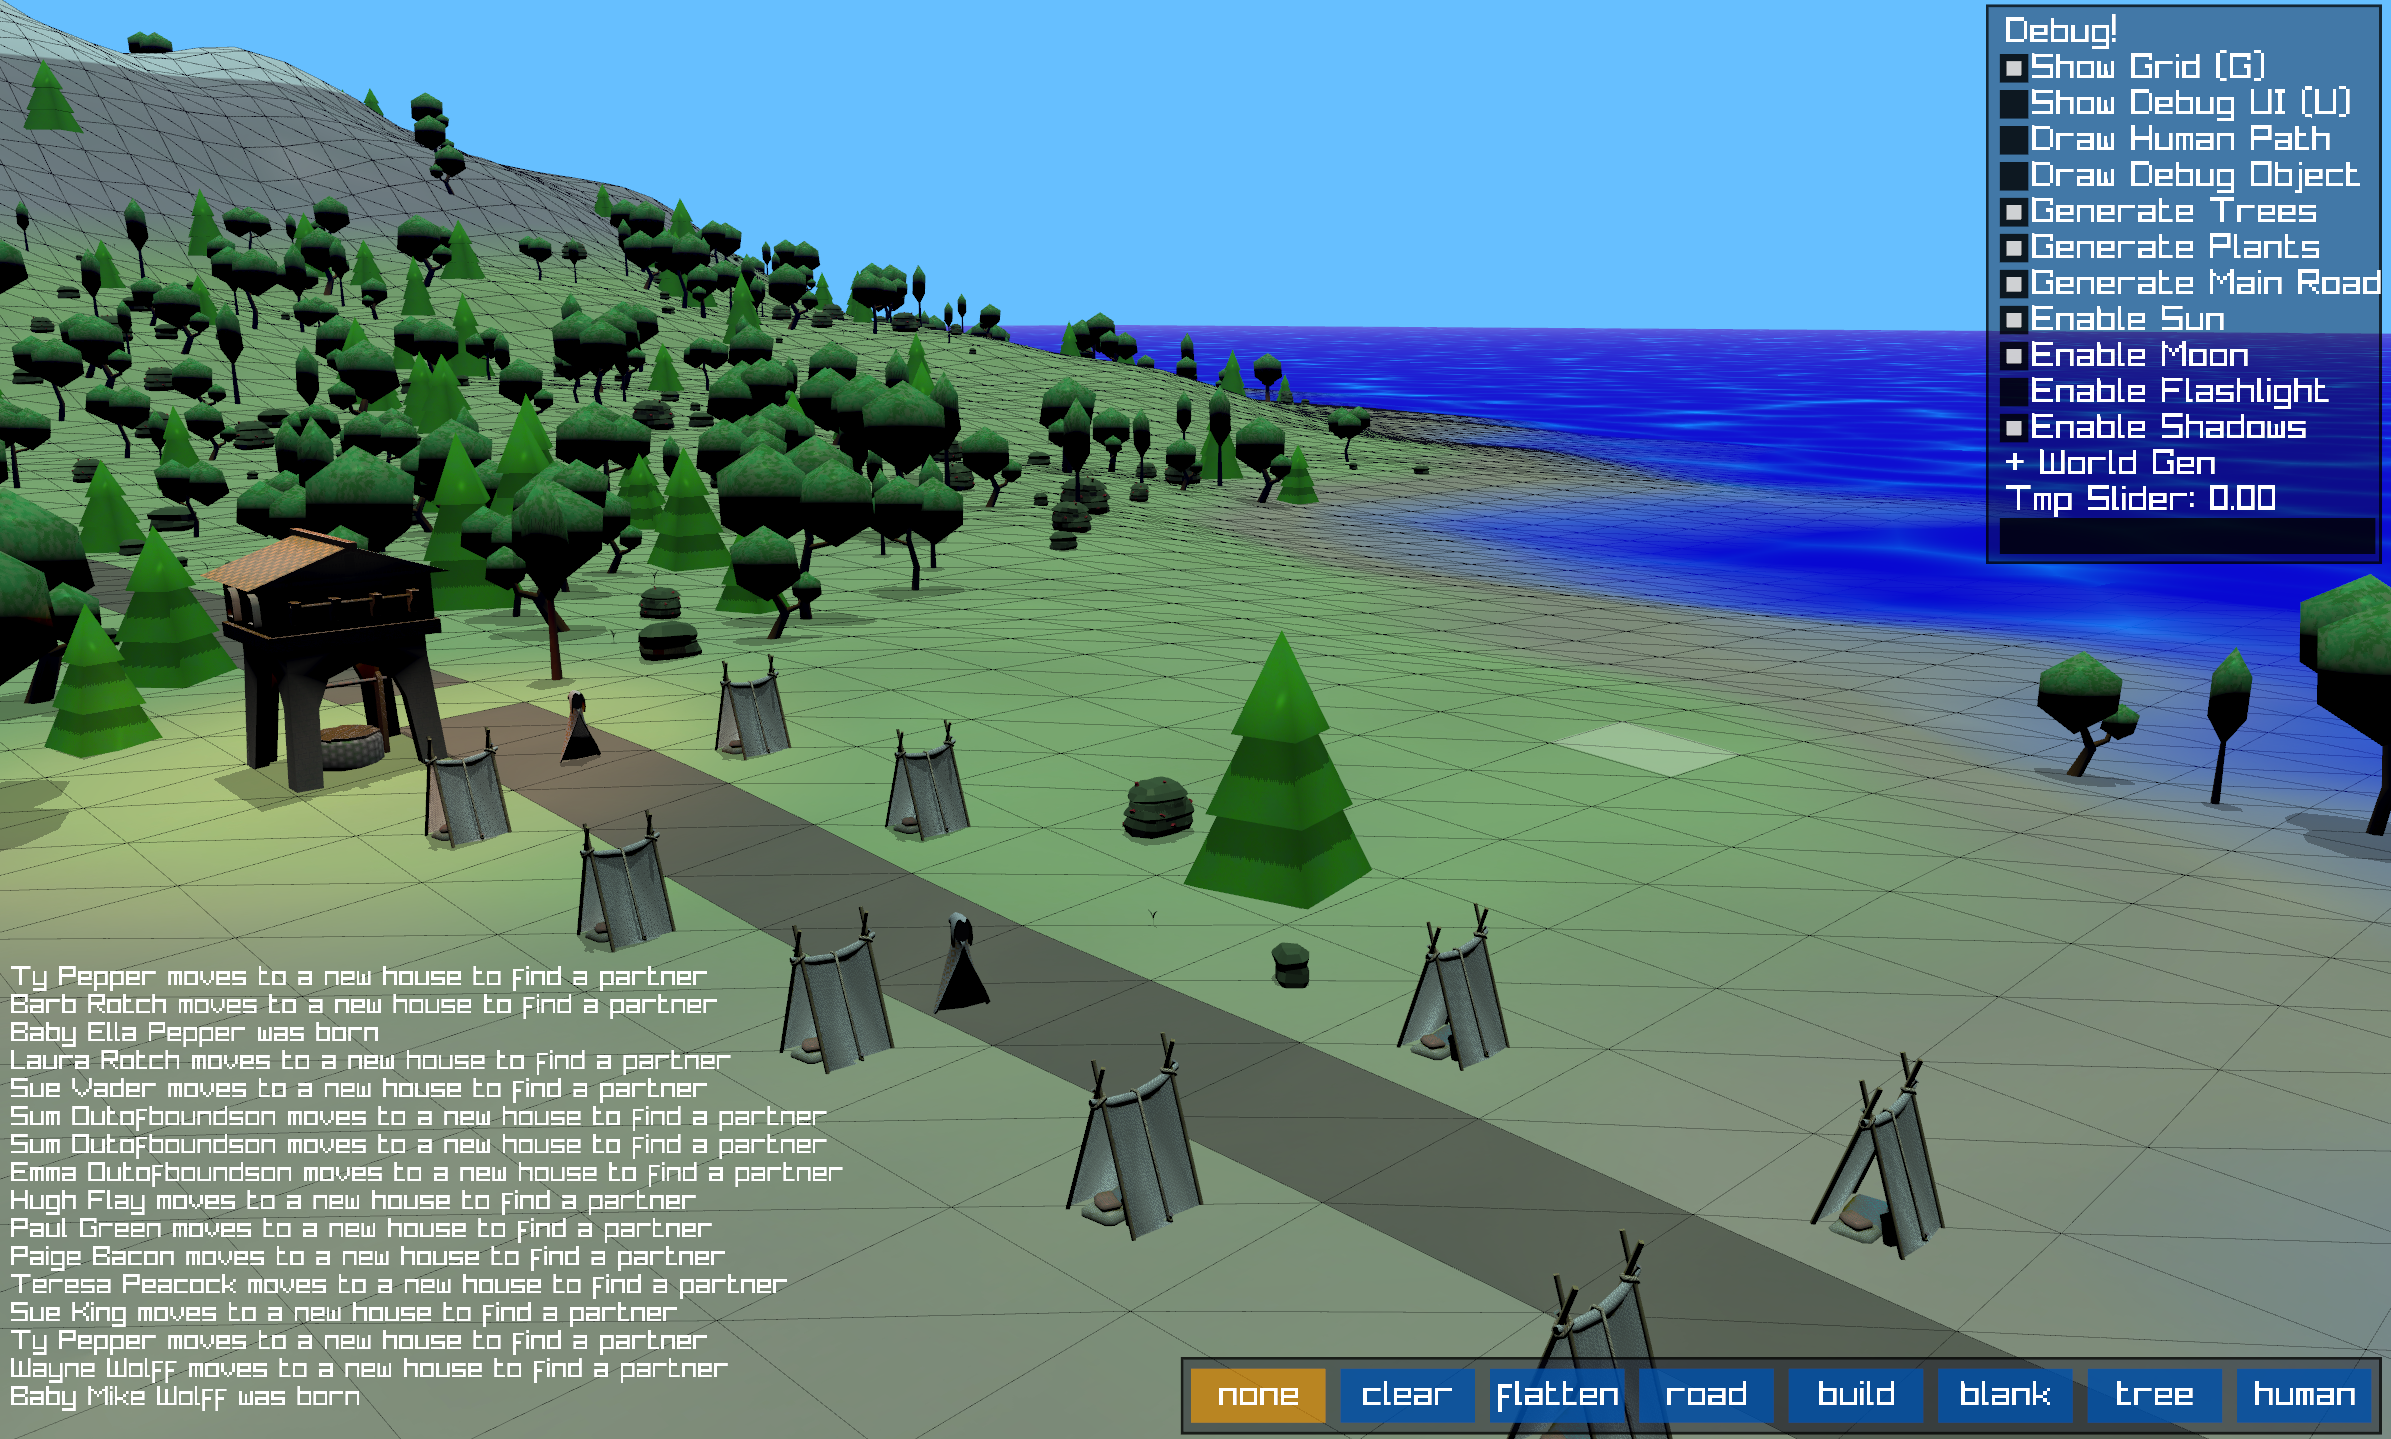Choose the 'flatten' terrain tool
The width and height of the screenshot is (2391, 1439).
click(1556, 1395)
